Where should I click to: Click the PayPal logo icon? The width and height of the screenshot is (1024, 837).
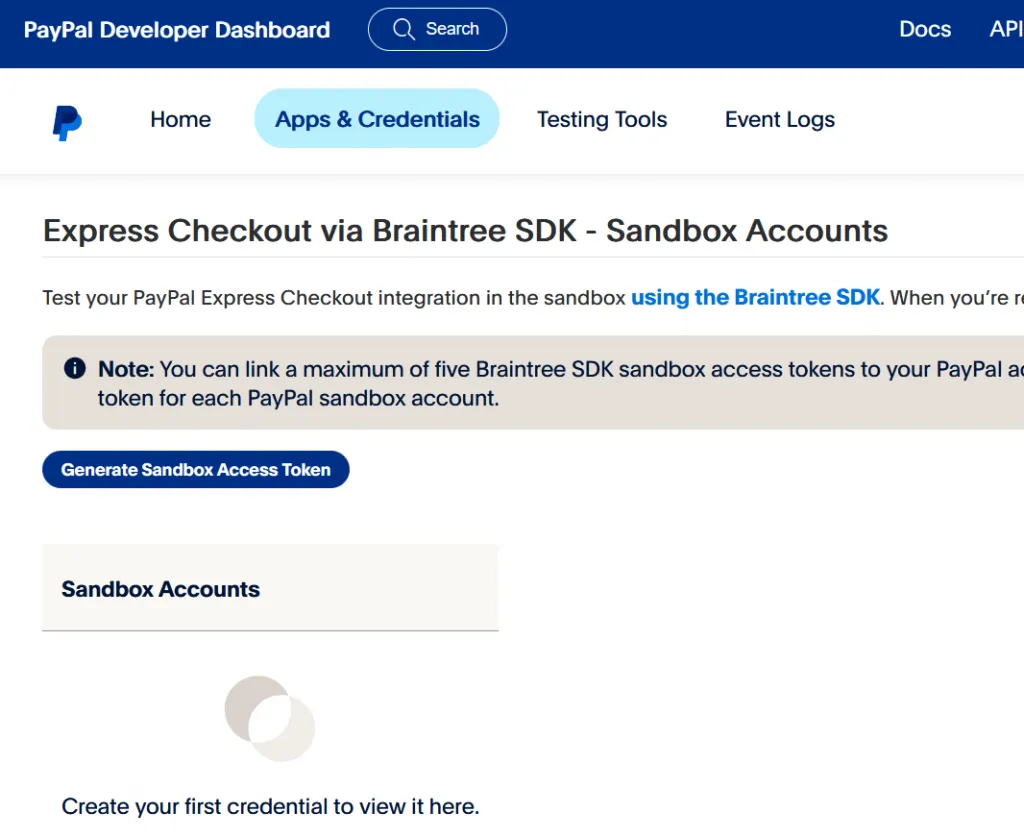tap(67, 122)
